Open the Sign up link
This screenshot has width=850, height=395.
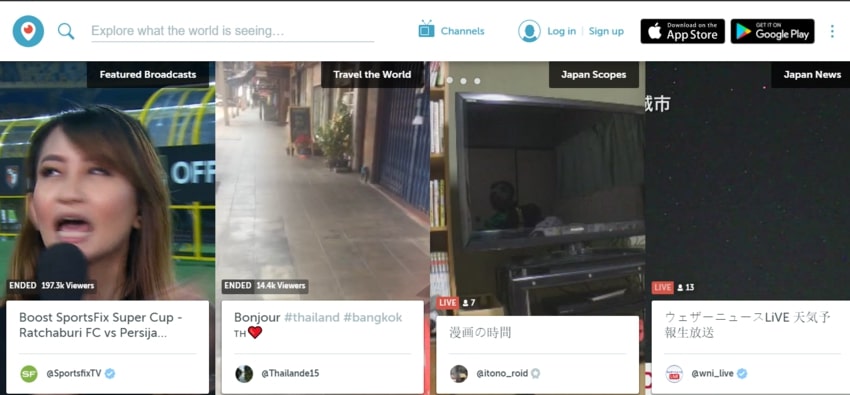click(x=606, y=31)
